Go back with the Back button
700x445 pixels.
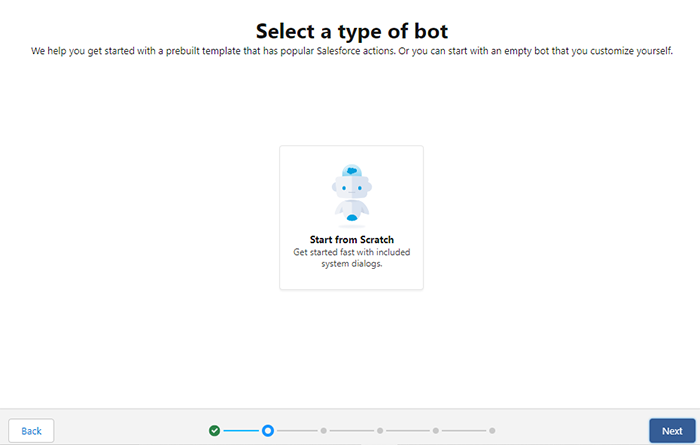point(32,431)
